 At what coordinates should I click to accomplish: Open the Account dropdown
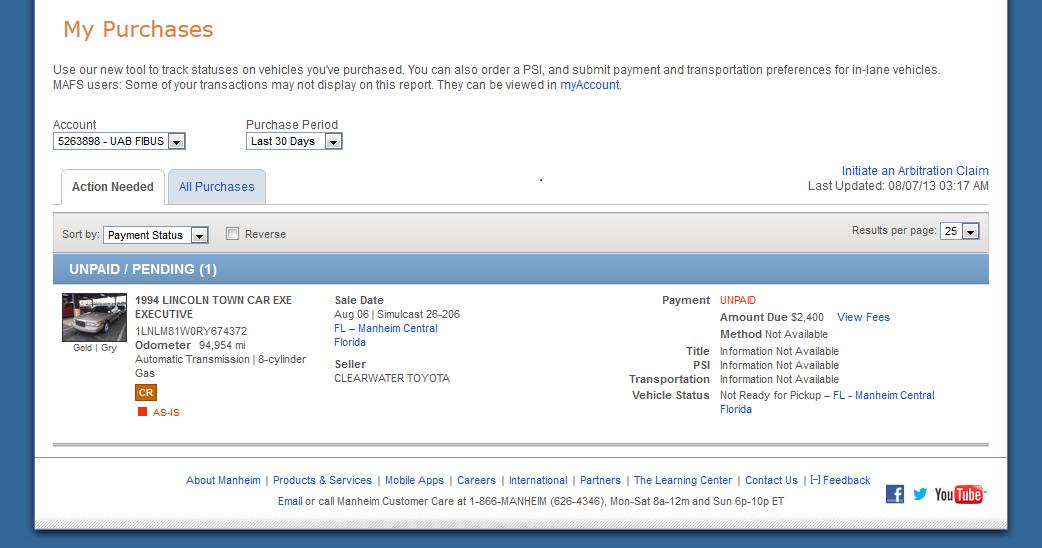point(119,142)
